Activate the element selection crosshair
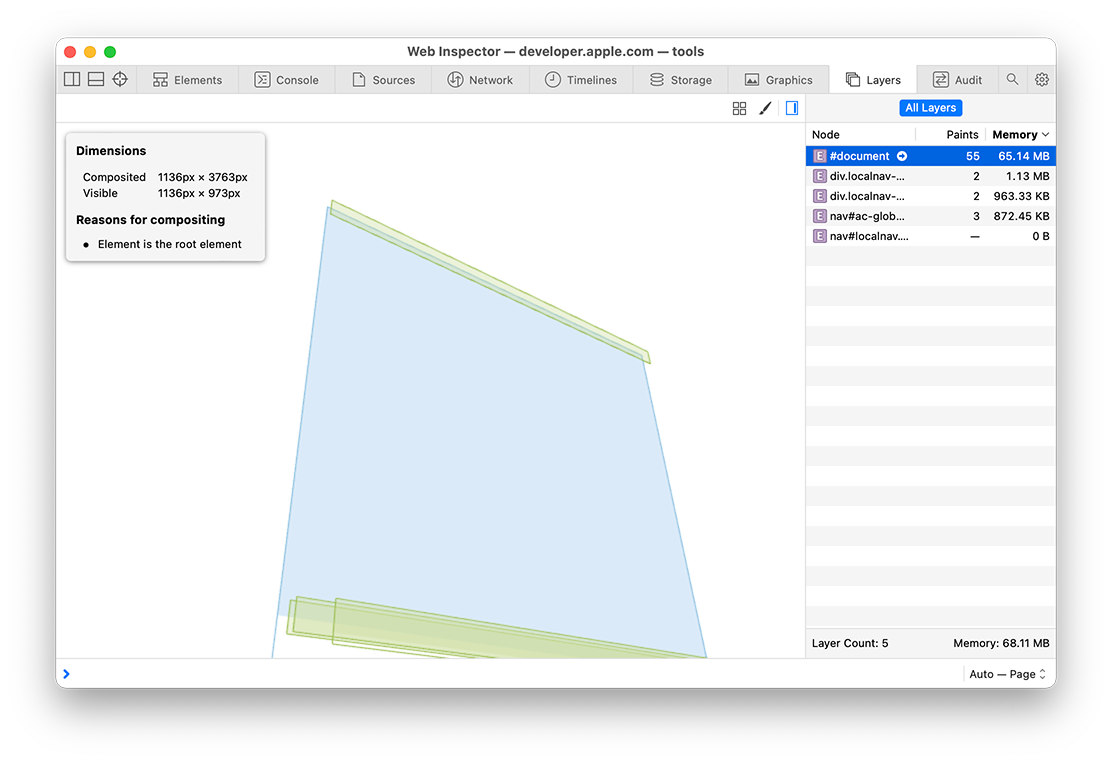Screen dimensions: 1112x762 point(120,79)
